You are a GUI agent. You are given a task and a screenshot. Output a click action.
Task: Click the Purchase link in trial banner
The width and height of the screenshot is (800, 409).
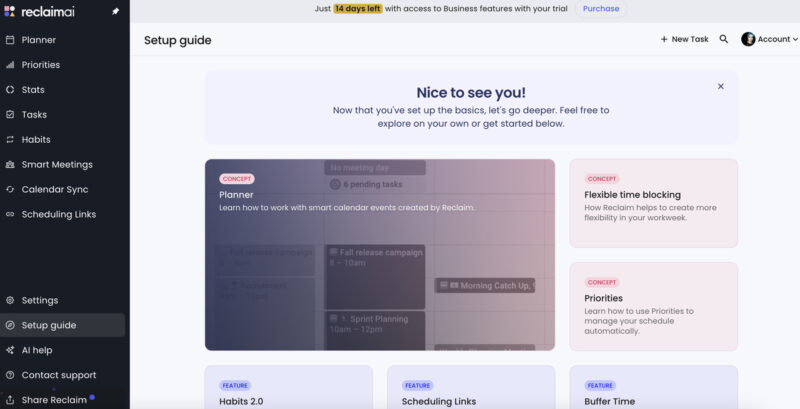tap(601, 9)
